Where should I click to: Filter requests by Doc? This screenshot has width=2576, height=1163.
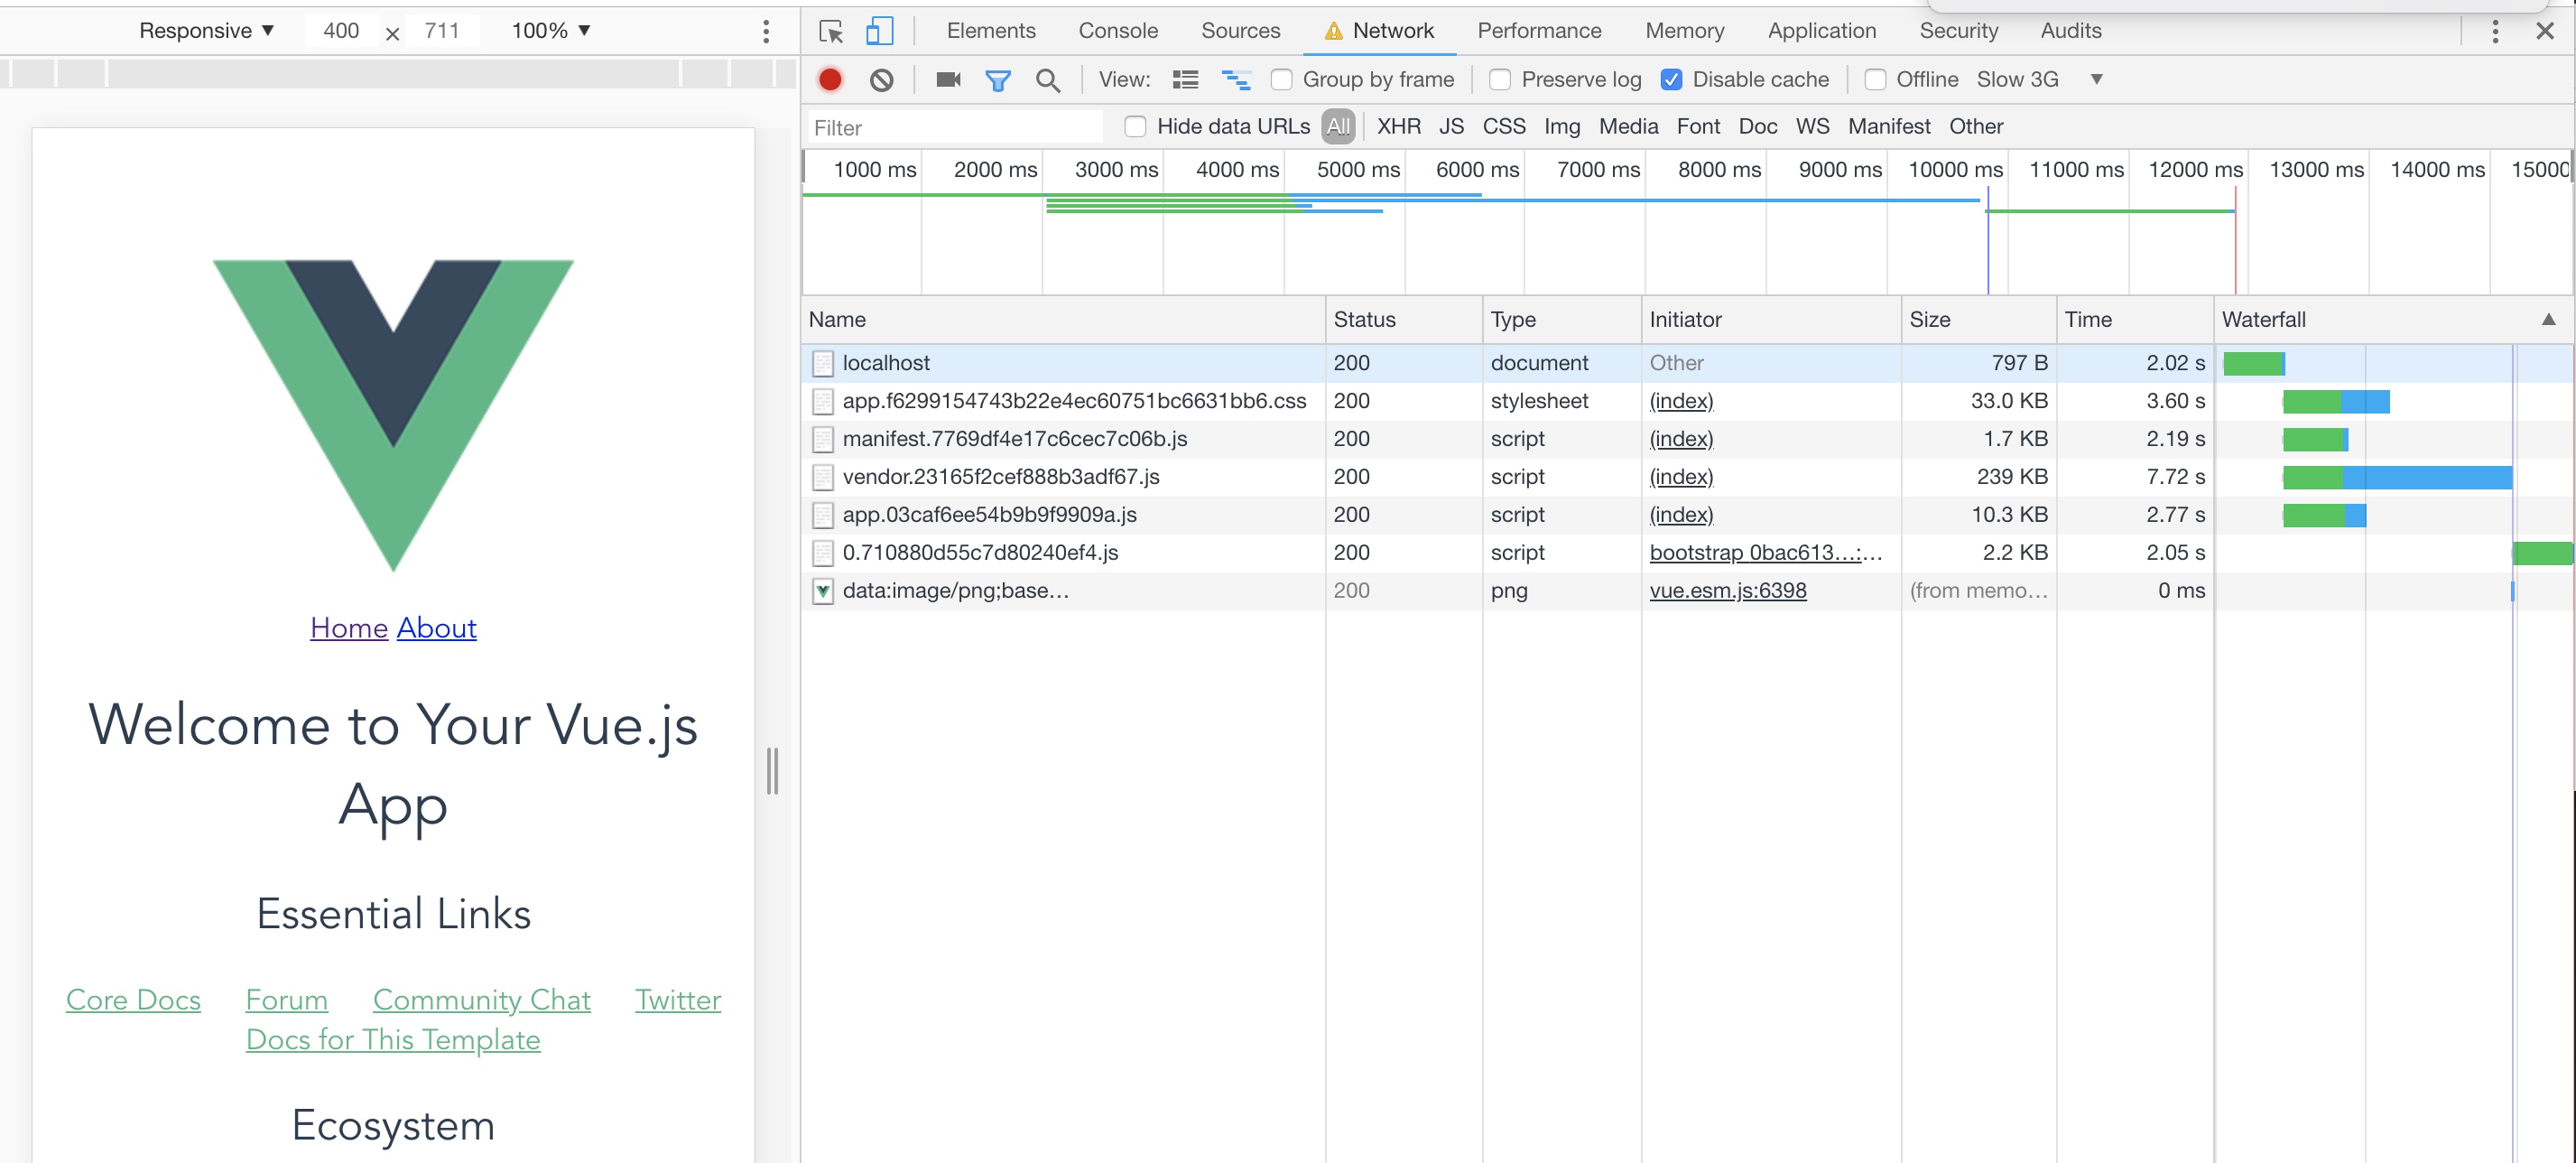pos(1757,126)
